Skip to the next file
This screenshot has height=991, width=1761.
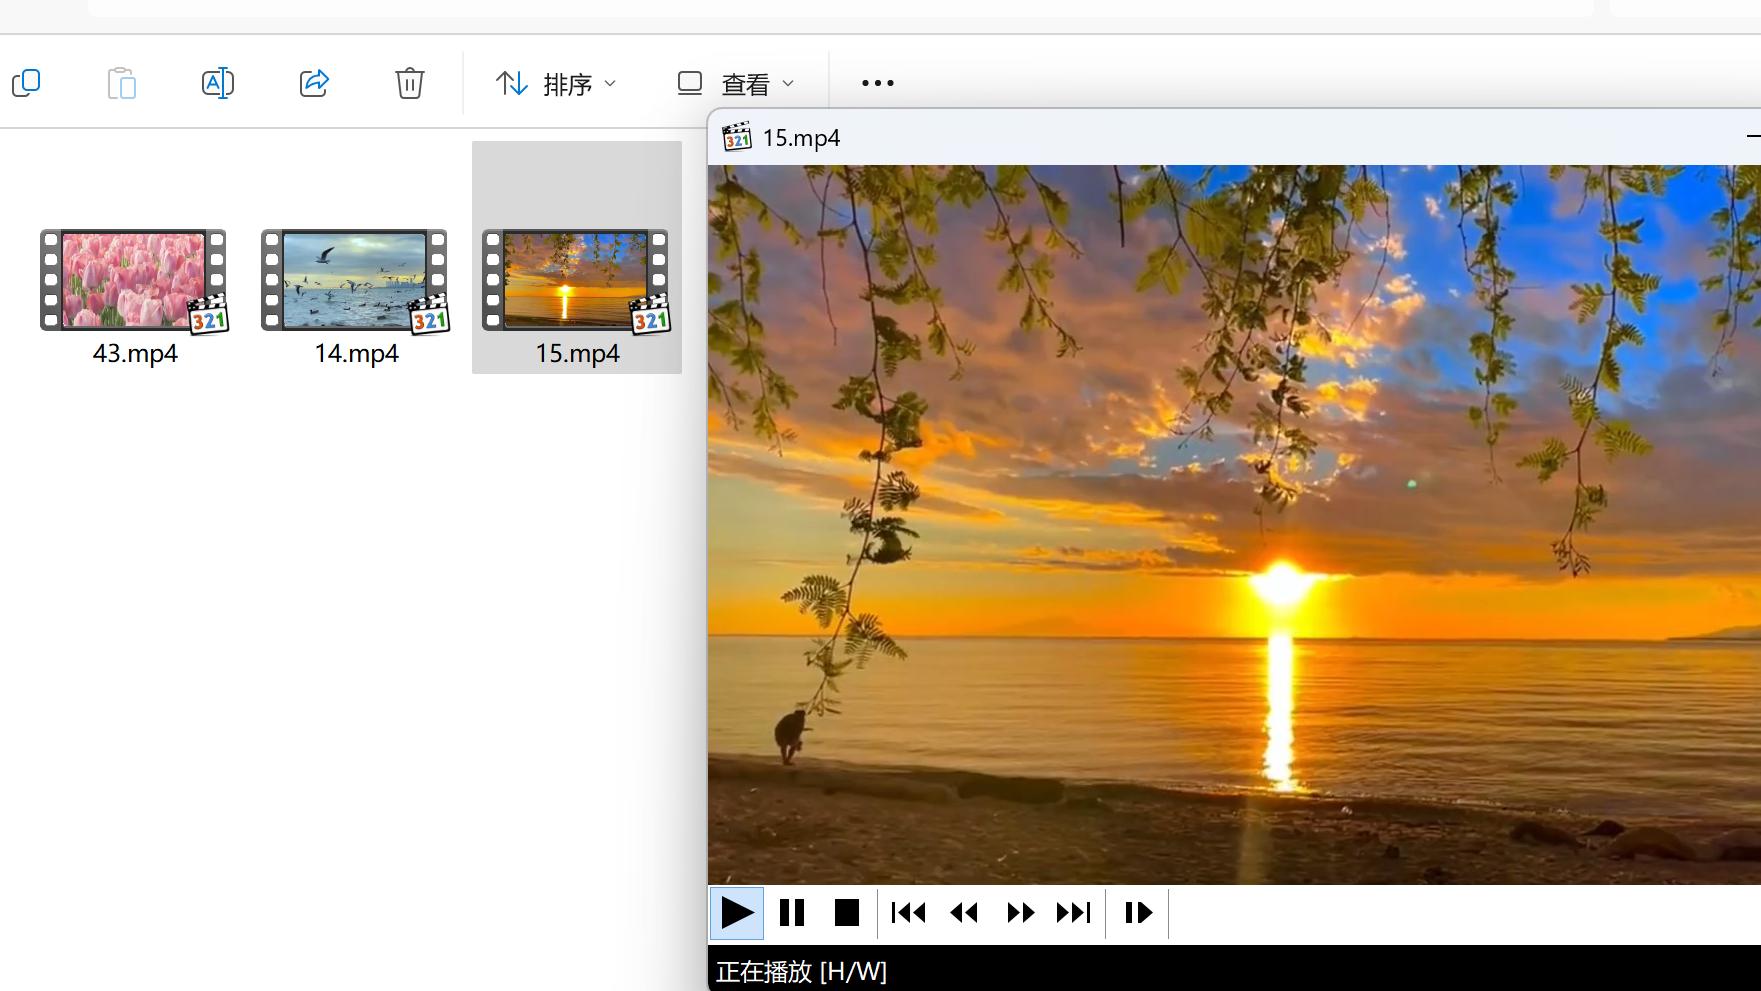click(1074, 912)
